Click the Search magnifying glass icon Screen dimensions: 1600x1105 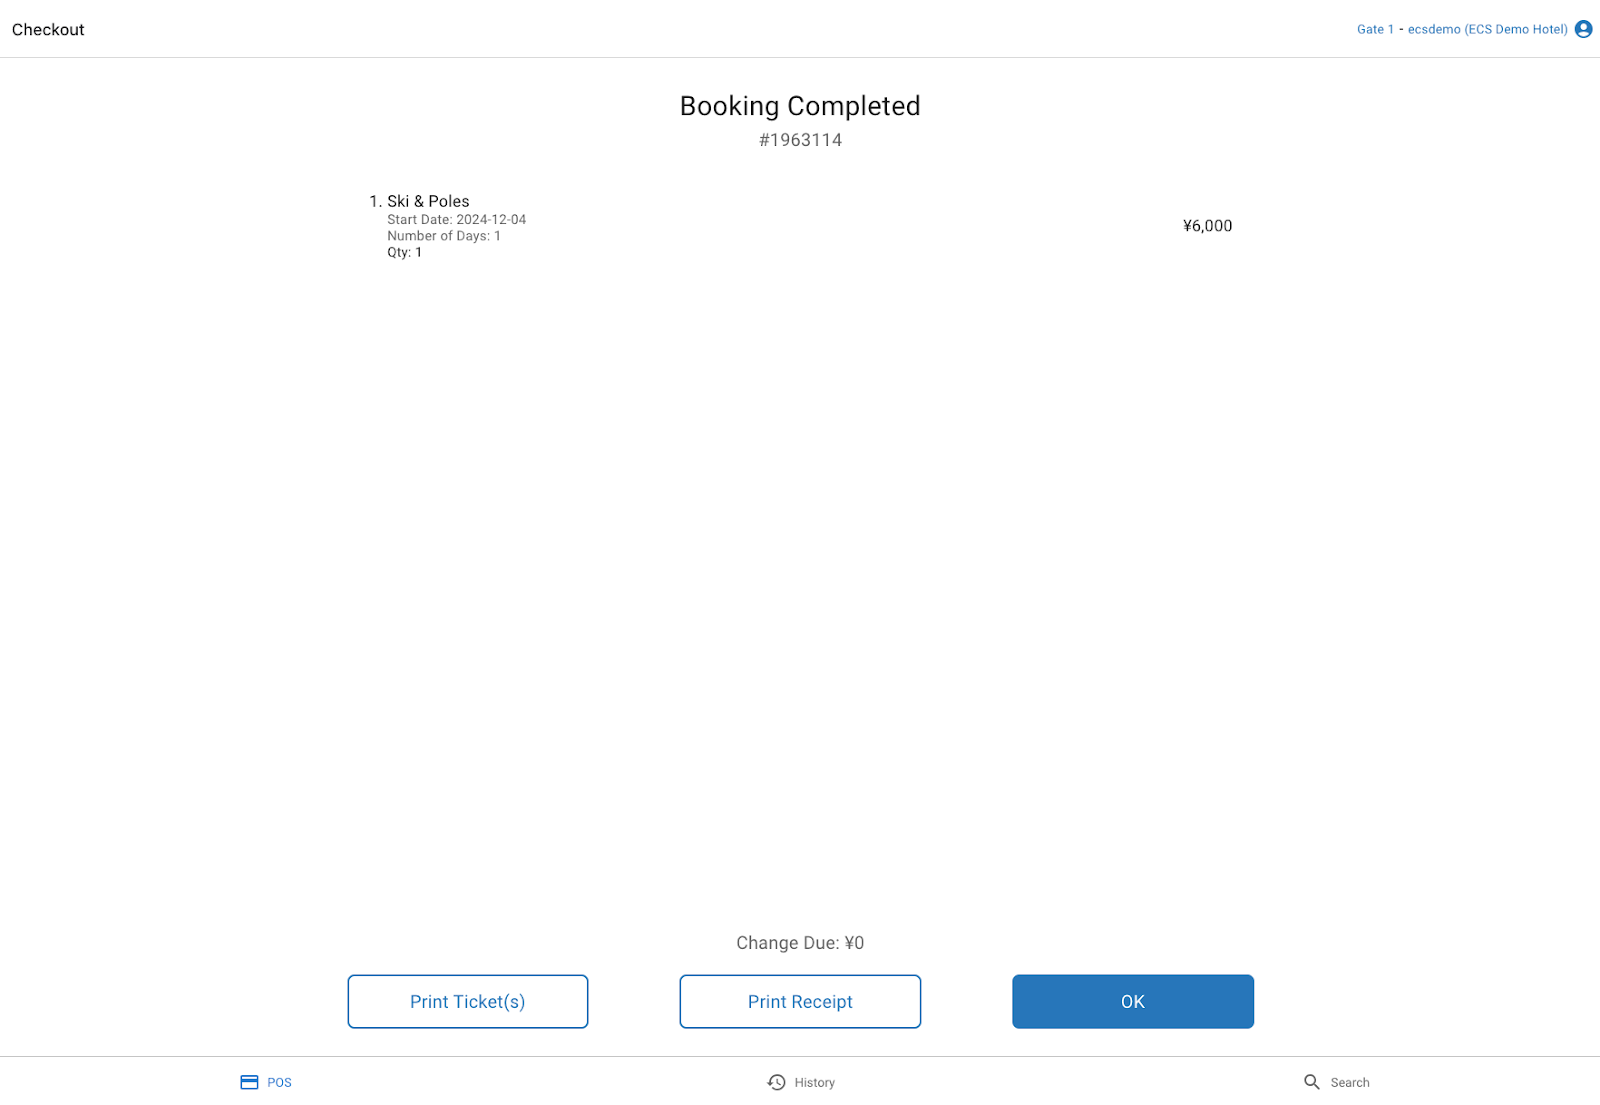pyautogui.click(x=1312, y=1082)
